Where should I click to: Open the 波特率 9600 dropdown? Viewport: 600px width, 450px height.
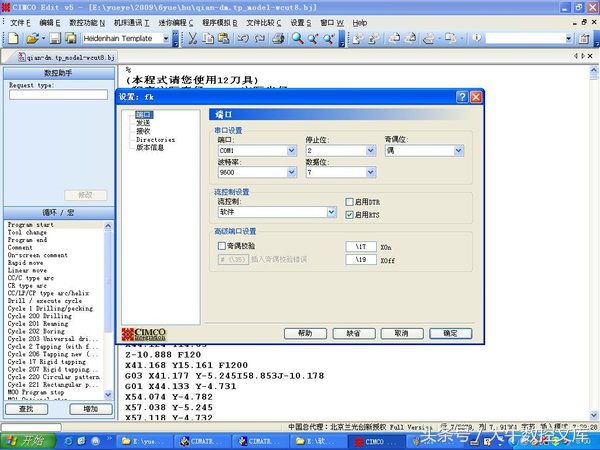tap(292, 173)
